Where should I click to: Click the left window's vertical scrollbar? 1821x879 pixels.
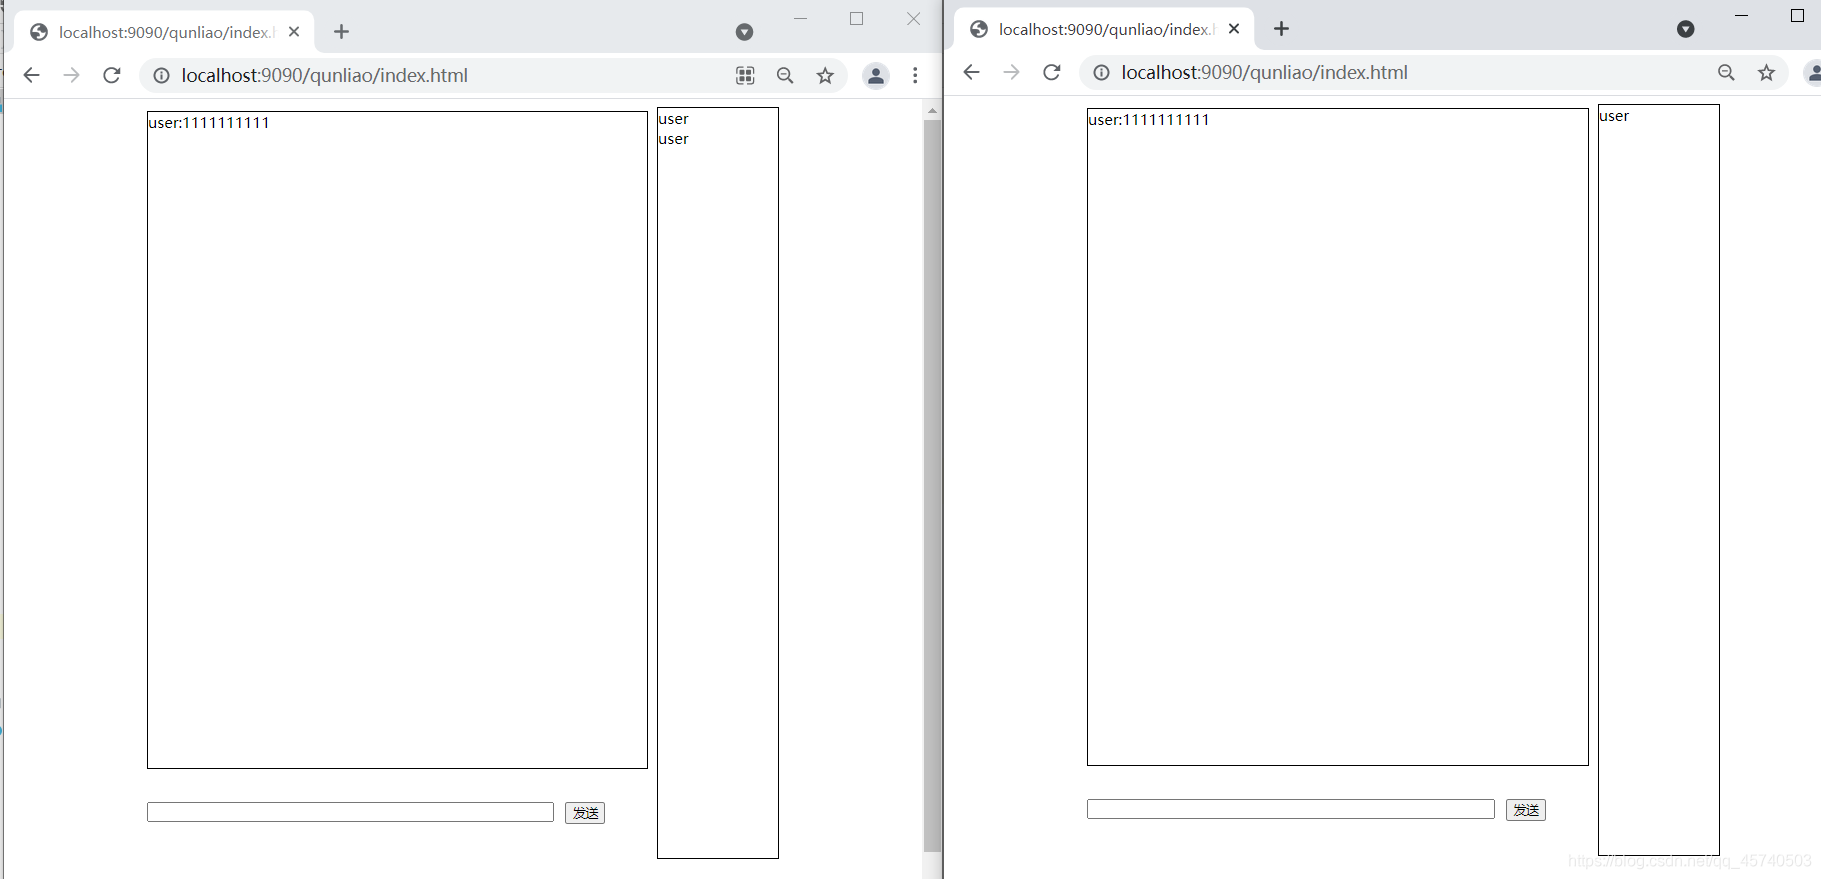(932, 485)
